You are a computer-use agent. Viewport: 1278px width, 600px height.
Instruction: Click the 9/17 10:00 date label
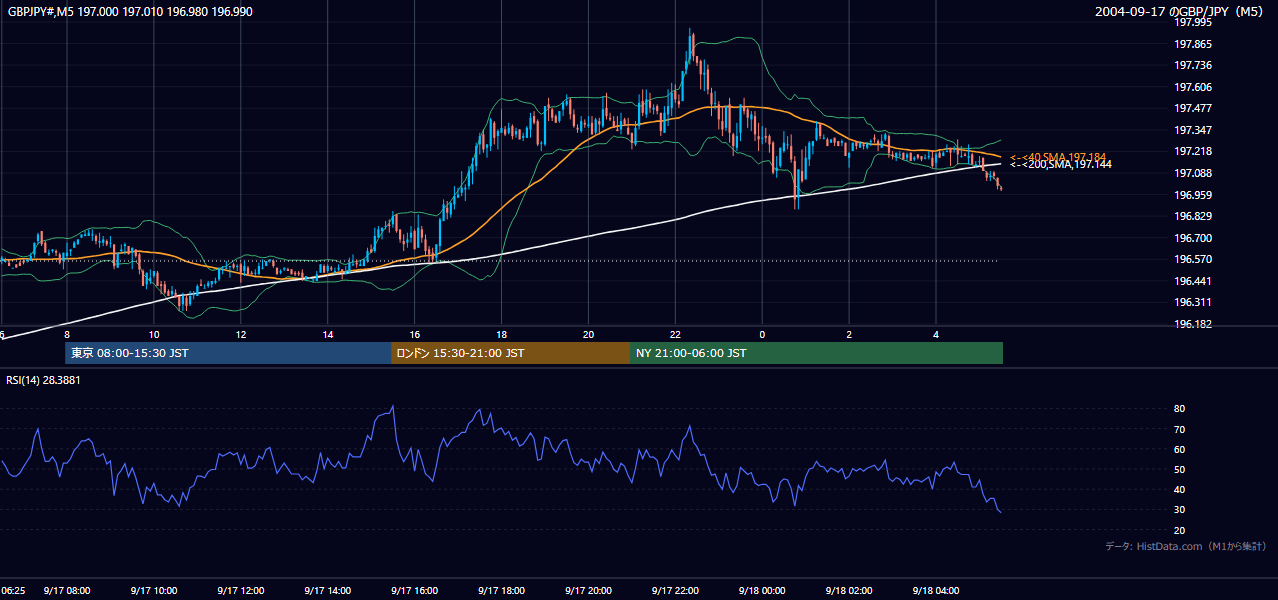click(x=154, y=591)
